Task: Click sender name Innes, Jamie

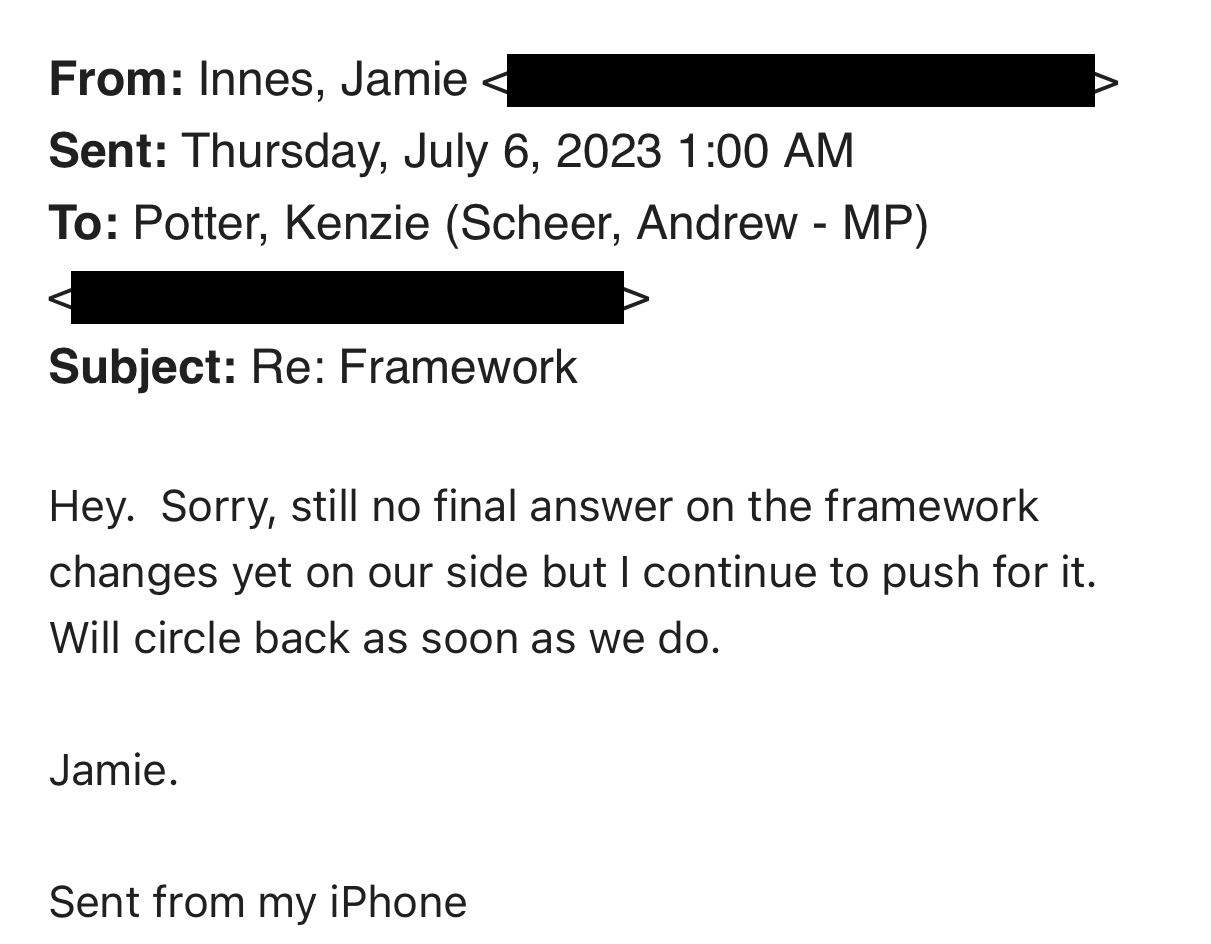Action: (x=332, y=79)
